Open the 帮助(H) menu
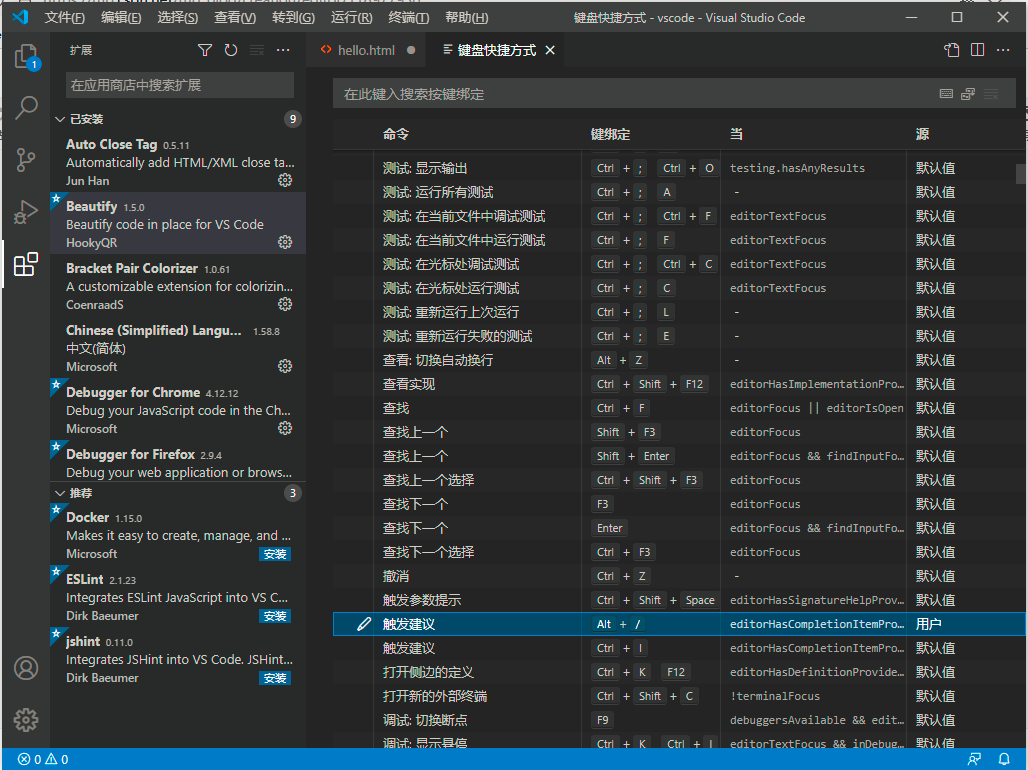Image resolution: width=1028 pixels, height=770 pixels. pos(466,18)
